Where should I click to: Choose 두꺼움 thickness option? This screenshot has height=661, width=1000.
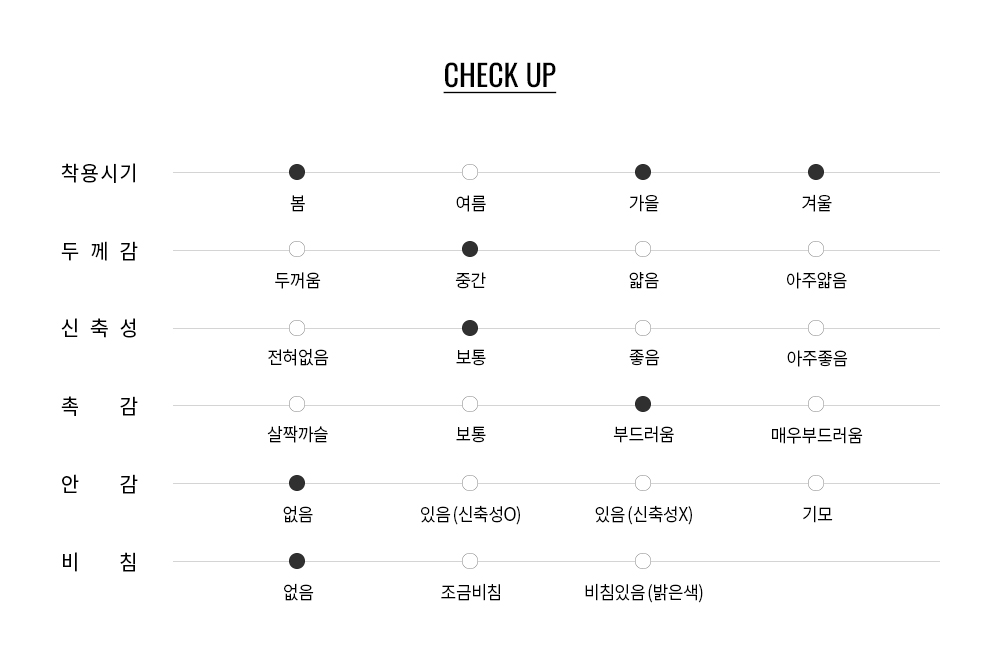pos(297,249)
